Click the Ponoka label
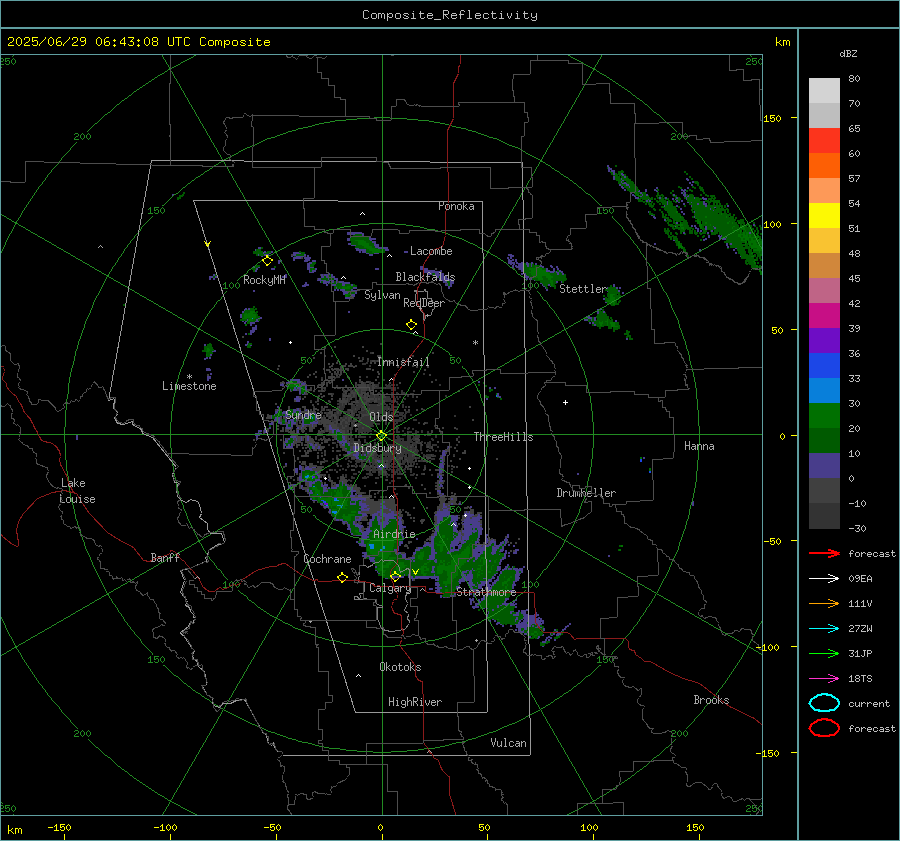The image size is (900, 841). pos(456,206)
